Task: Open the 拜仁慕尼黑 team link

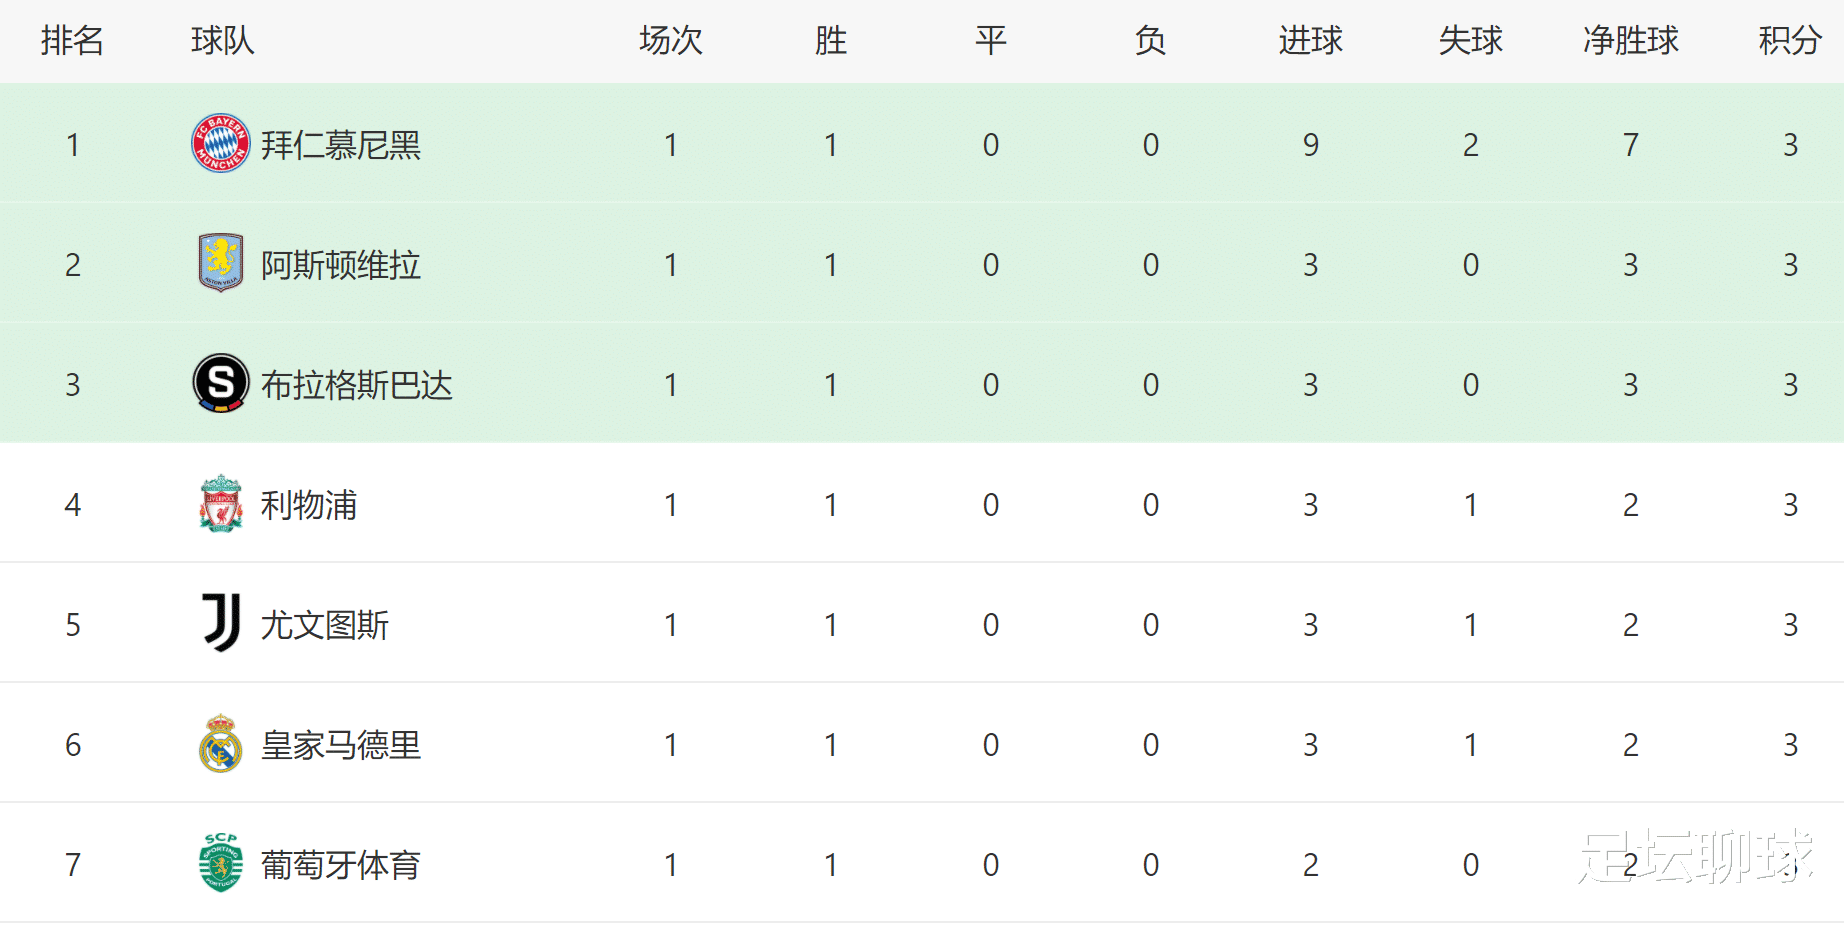Action: point(341,145)
